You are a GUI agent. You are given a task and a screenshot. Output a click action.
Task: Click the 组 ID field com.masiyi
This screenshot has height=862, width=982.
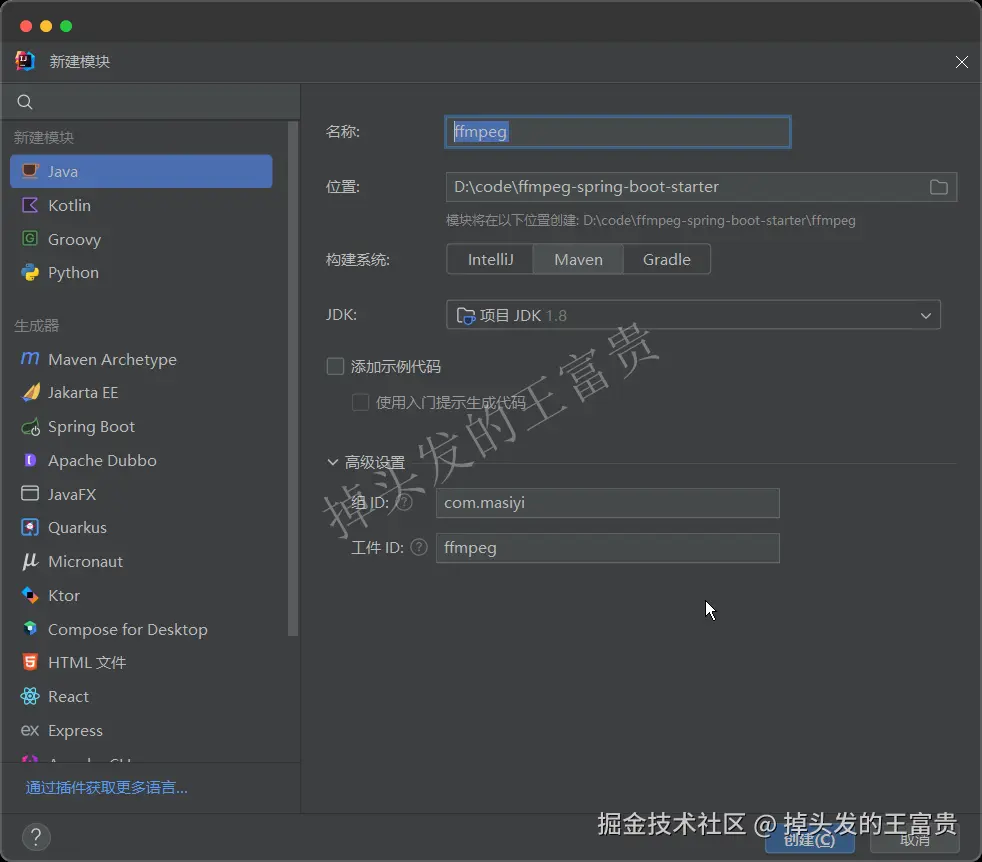[607, 503]
